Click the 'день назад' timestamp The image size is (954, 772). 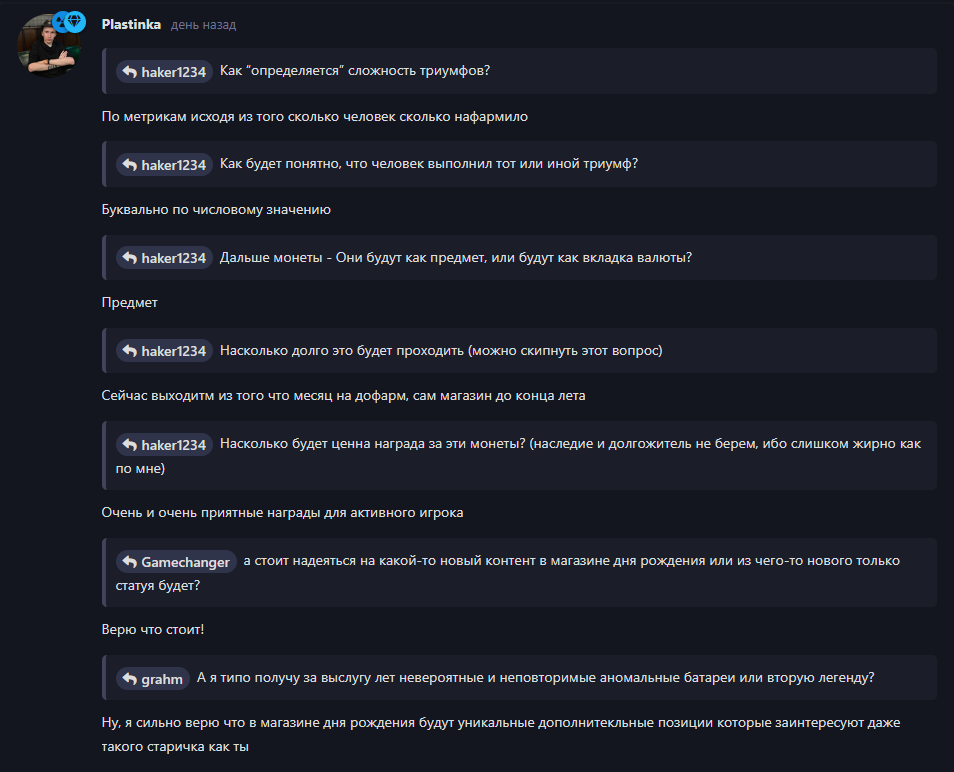pyautogui.click(x=203, y=25)
